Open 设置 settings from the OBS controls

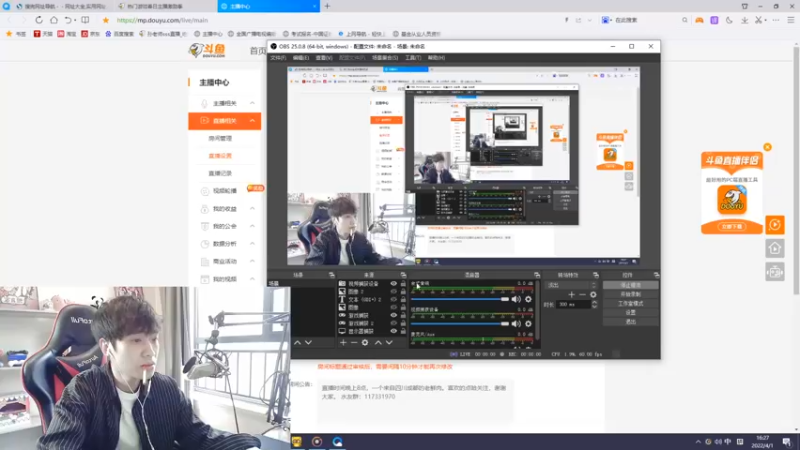pyautogui.click(x=631, y=312)
